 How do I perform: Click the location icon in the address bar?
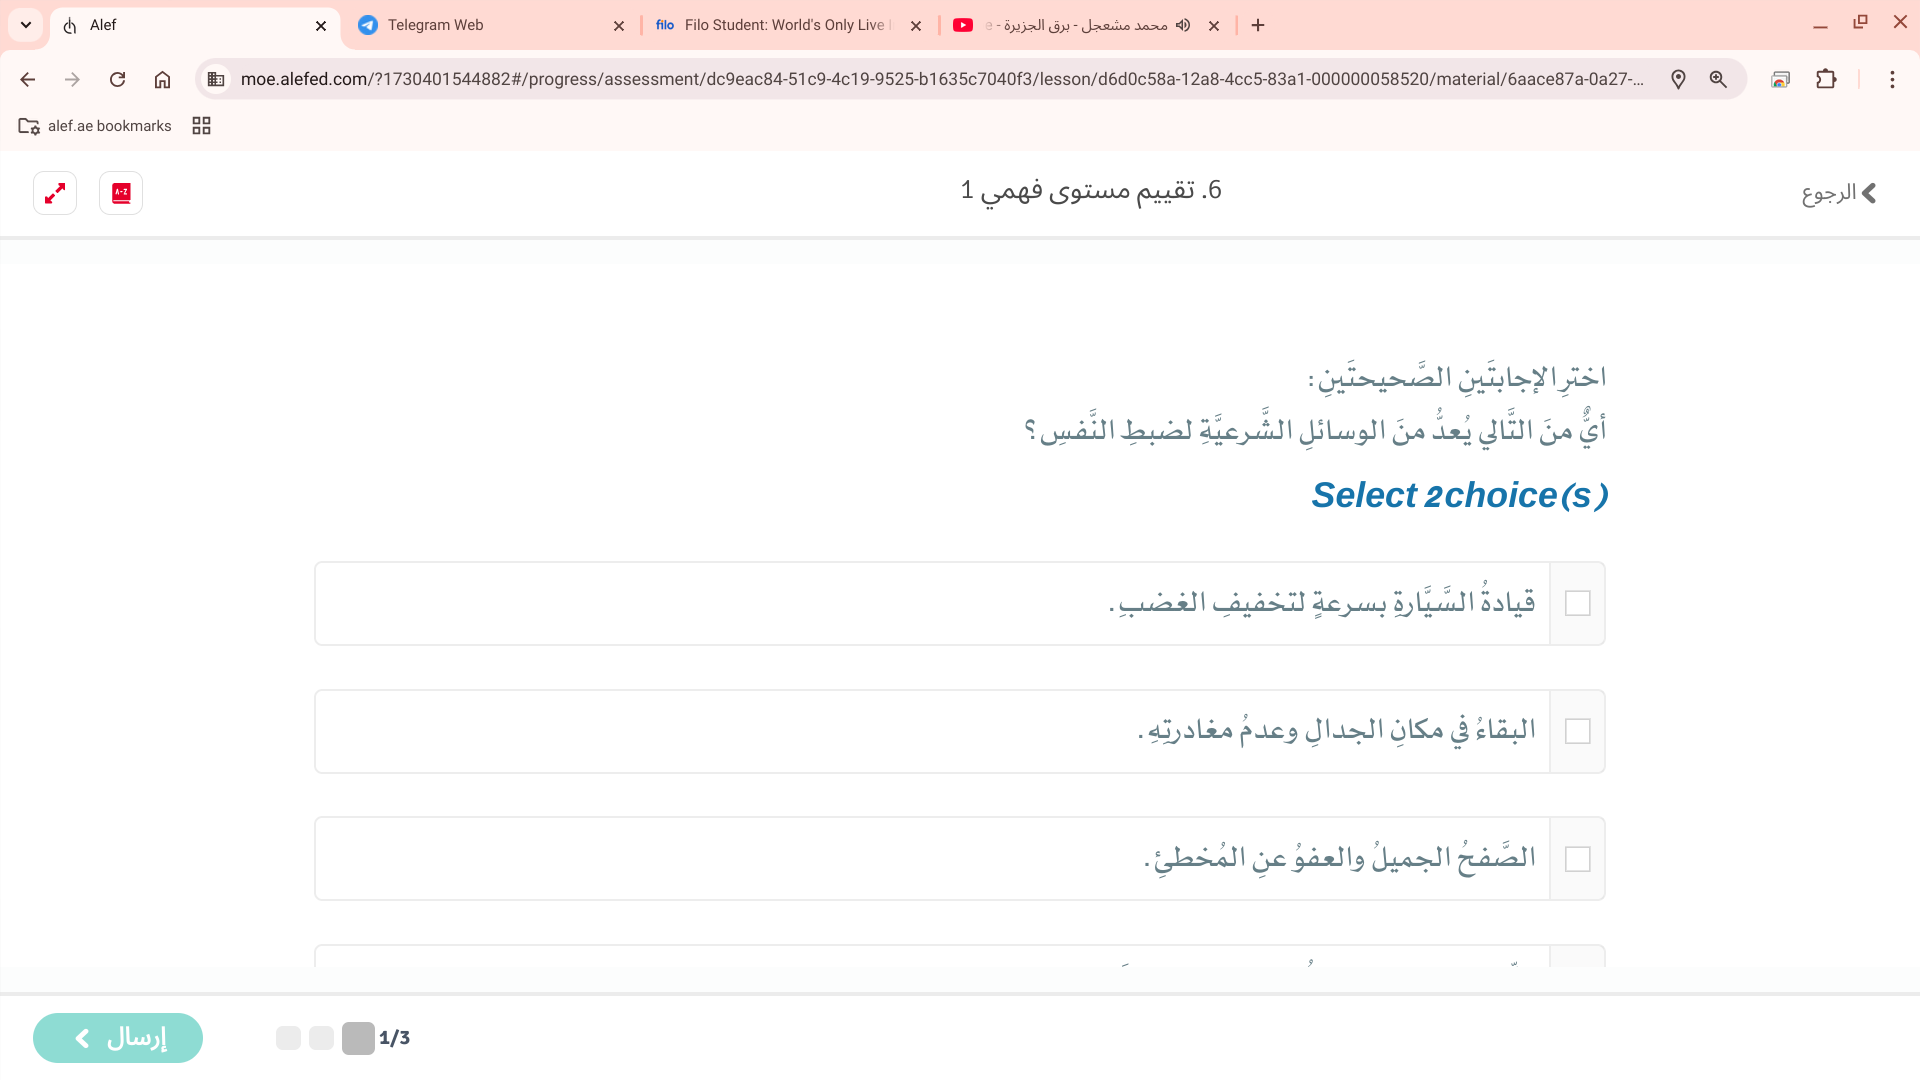click(x=1679, y=80)
